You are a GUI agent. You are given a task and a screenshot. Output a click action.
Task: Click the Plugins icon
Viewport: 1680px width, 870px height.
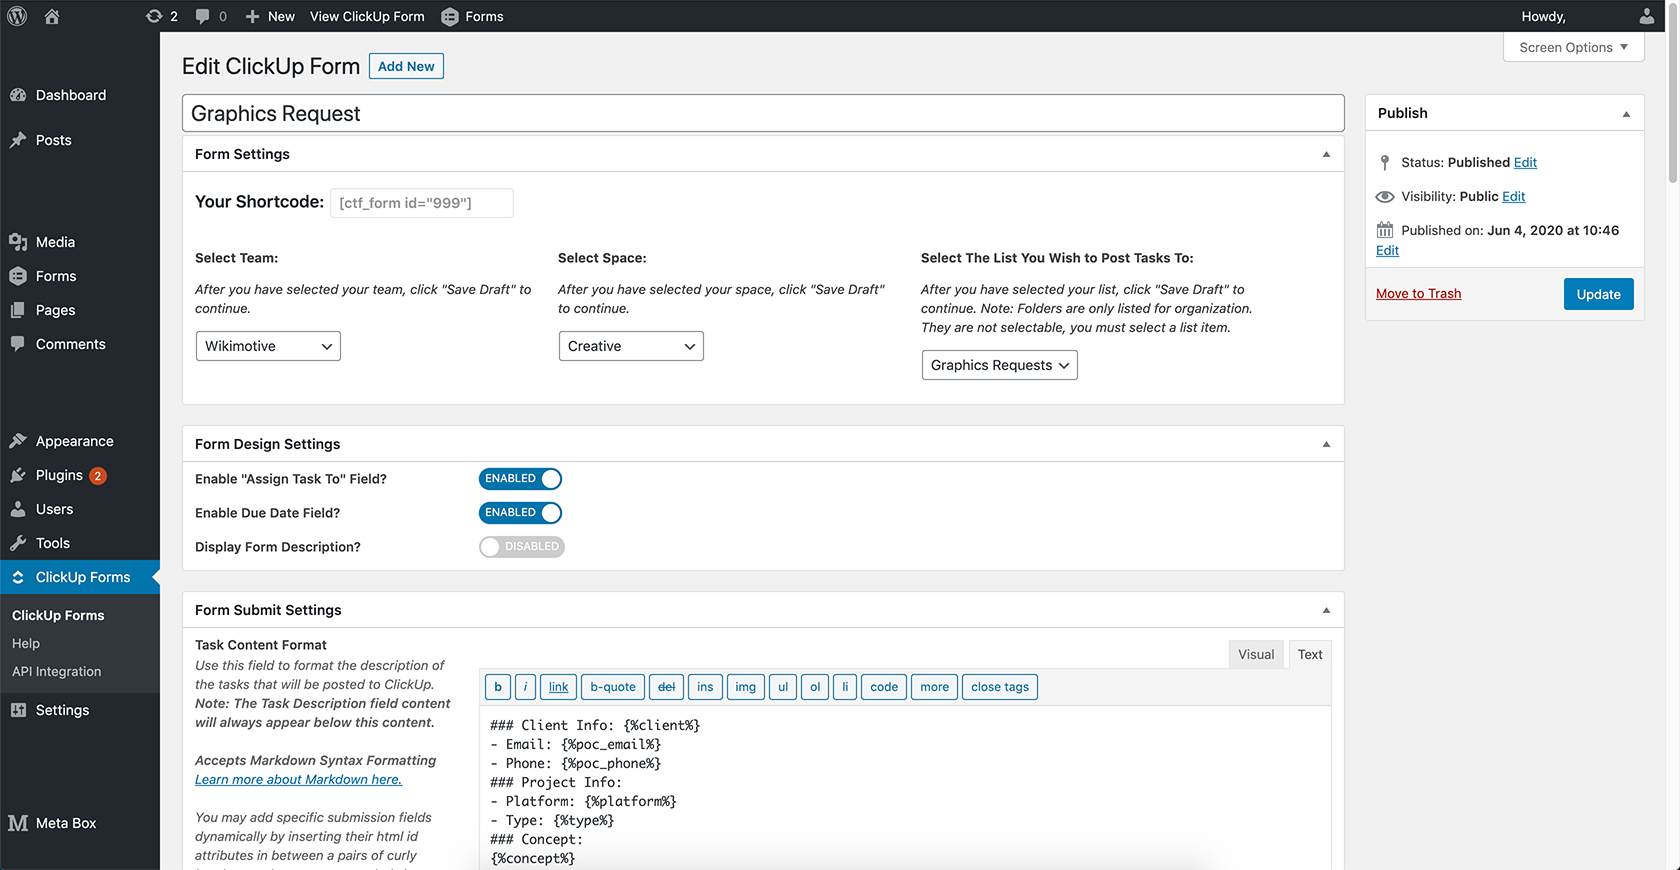point(18,475)
